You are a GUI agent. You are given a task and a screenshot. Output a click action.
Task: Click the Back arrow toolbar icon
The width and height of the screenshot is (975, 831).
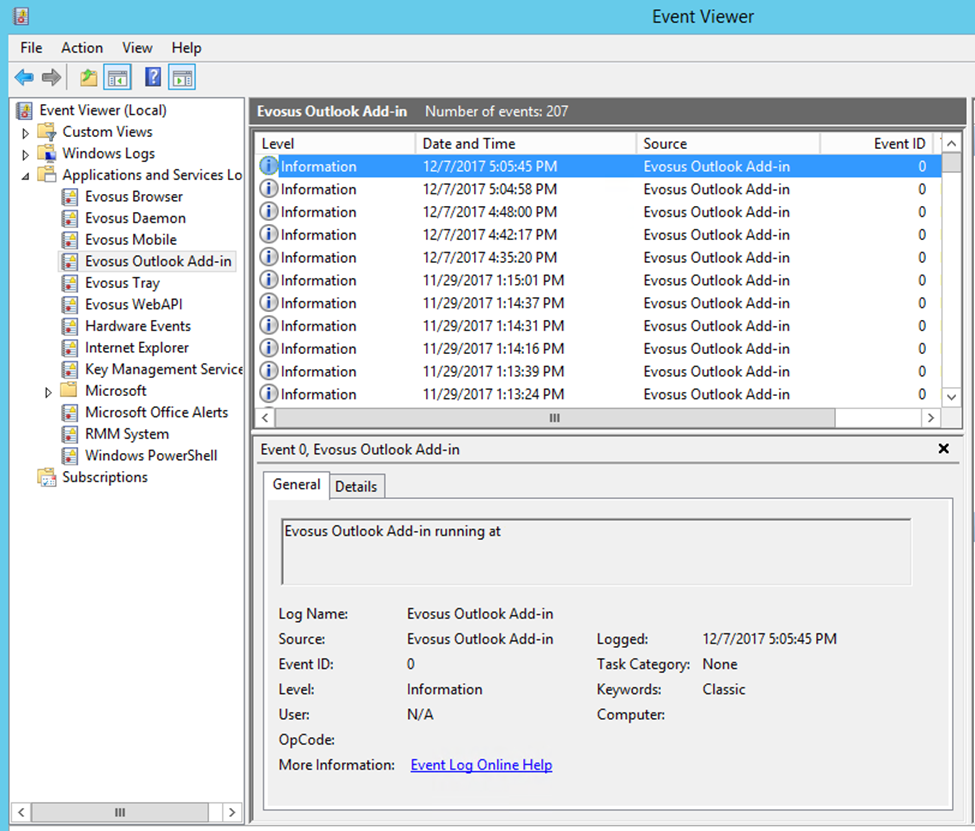pos(24,78)
